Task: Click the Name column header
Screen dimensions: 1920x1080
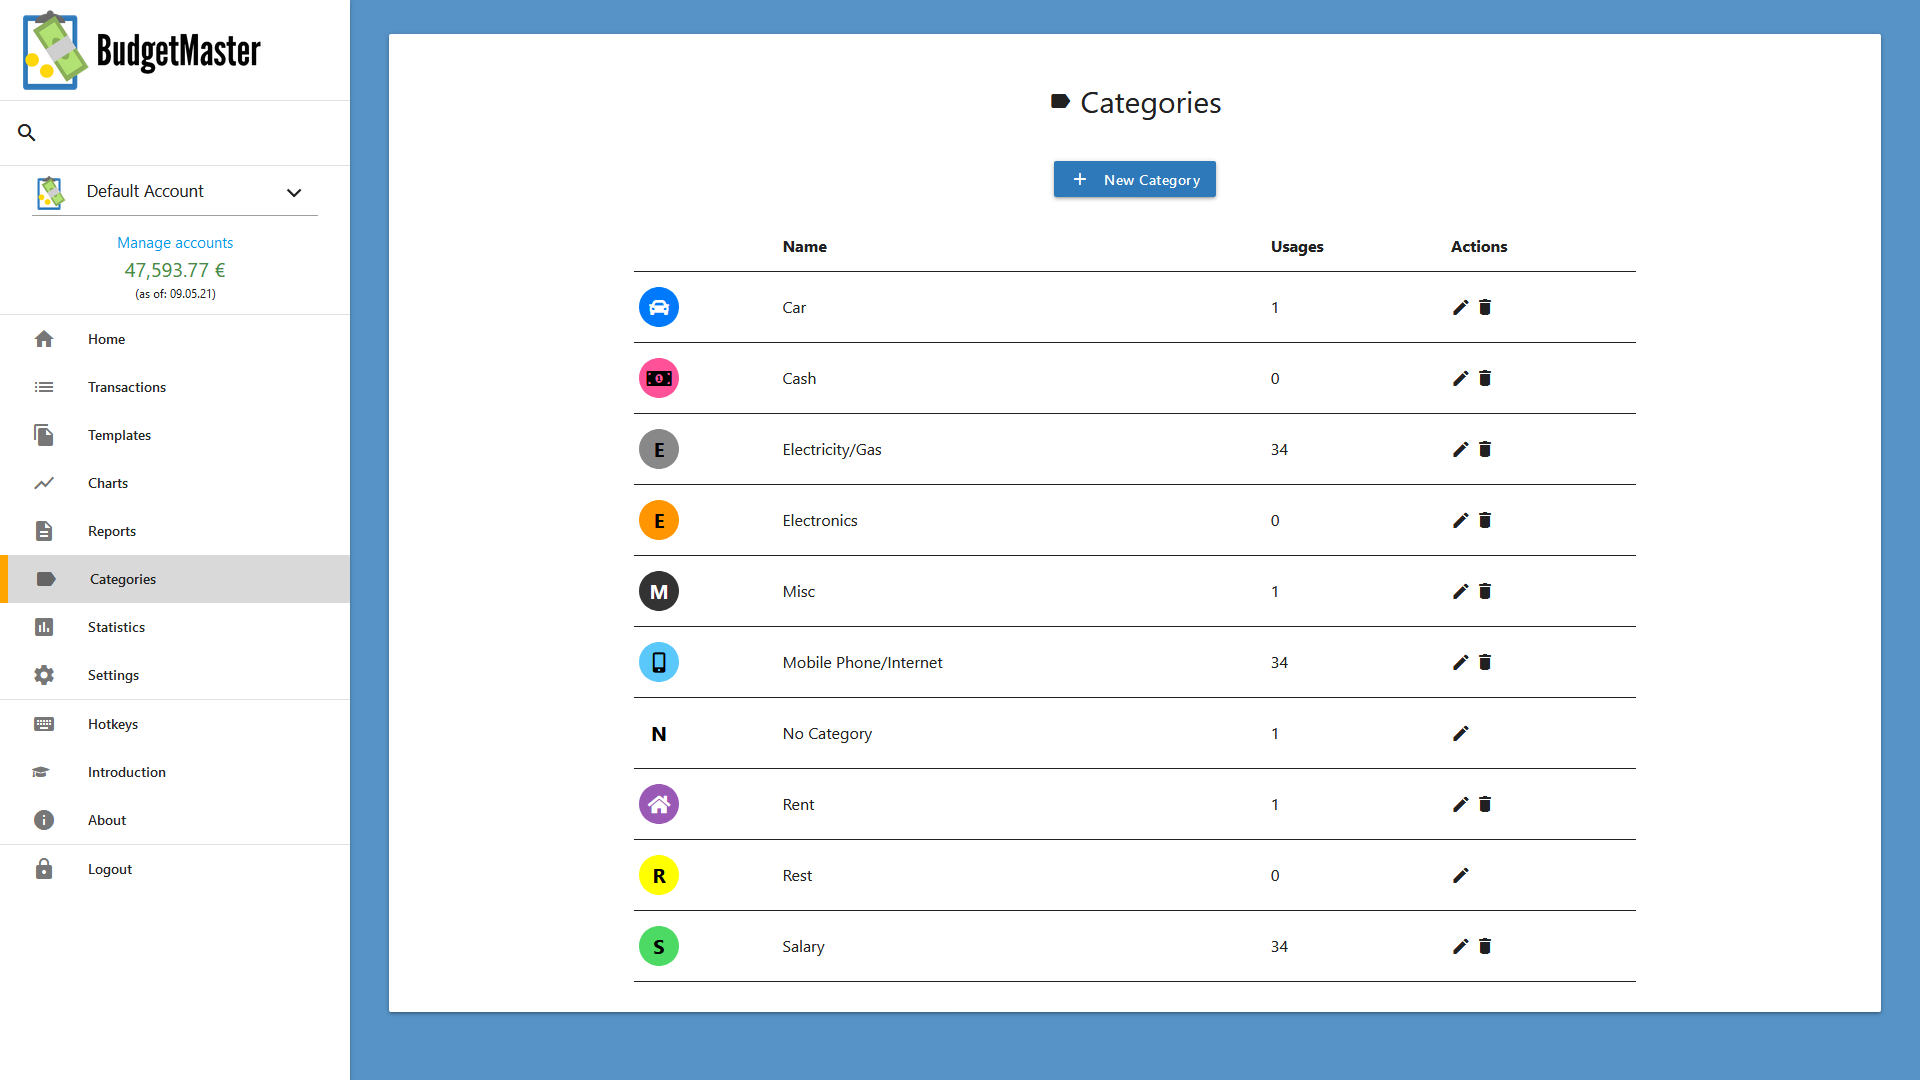Action: [804, 246]
